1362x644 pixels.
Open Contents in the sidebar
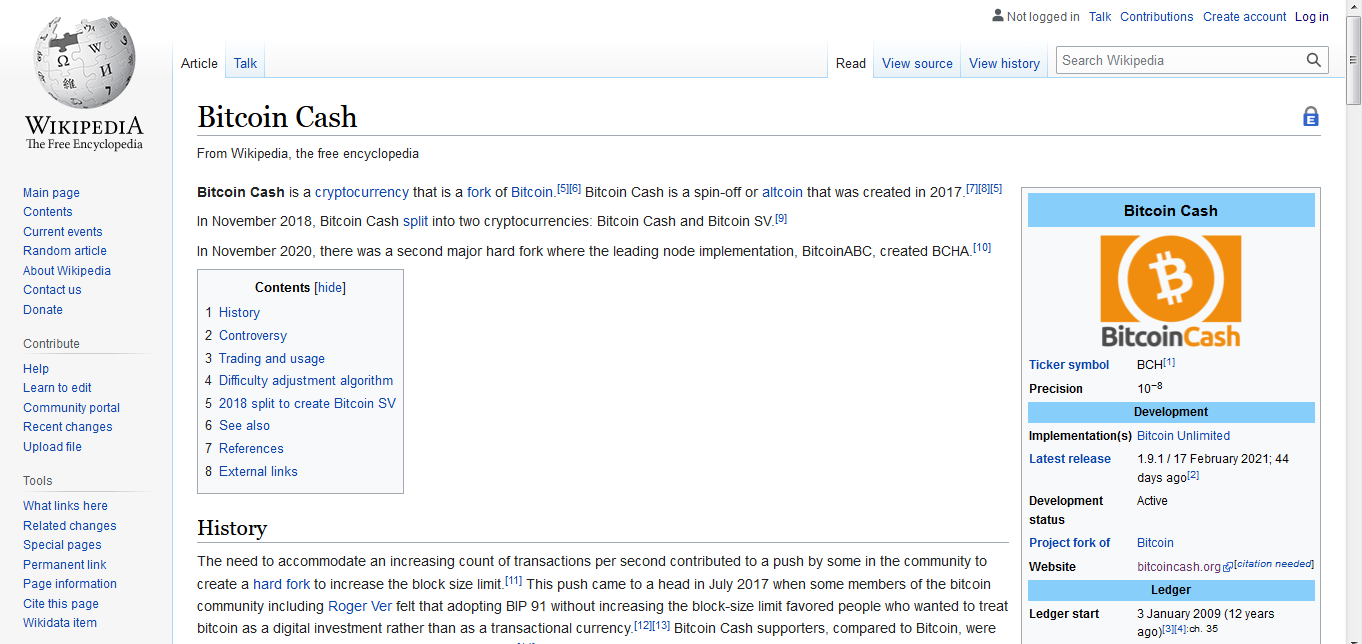click(47, 212)
